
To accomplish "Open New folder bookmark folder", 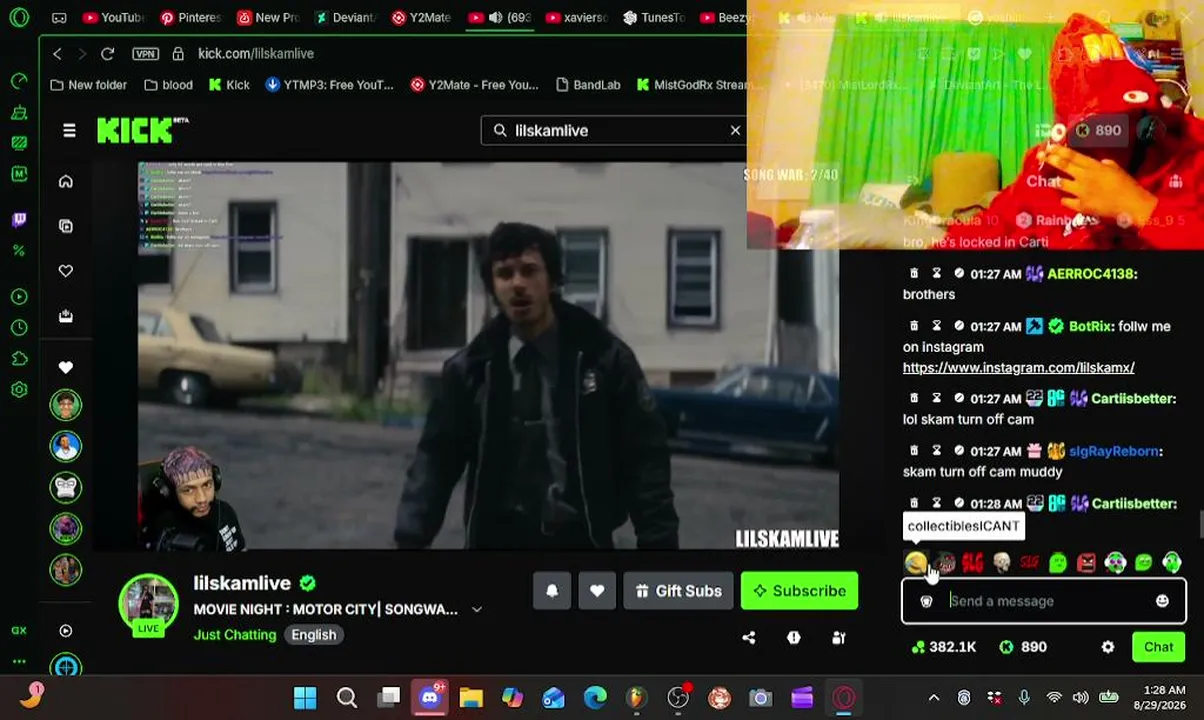I will pos(88,85).
